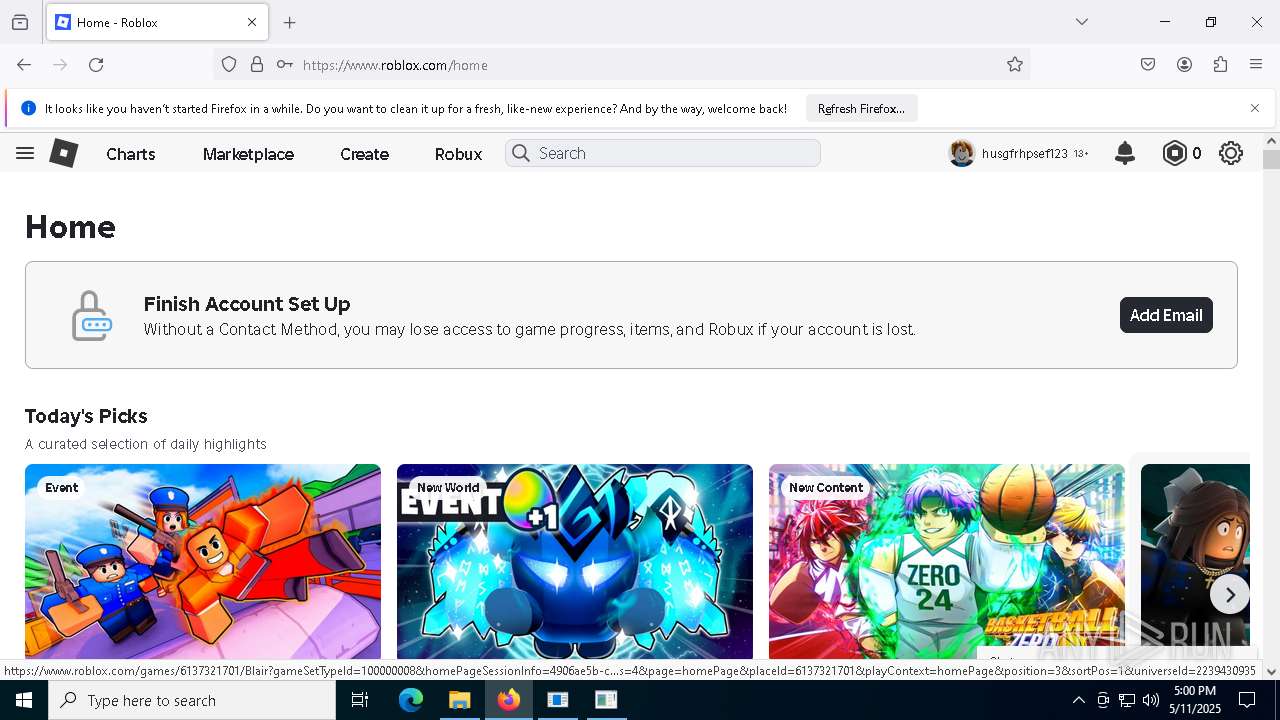Click the Today's Picks heading

[86, 416]
